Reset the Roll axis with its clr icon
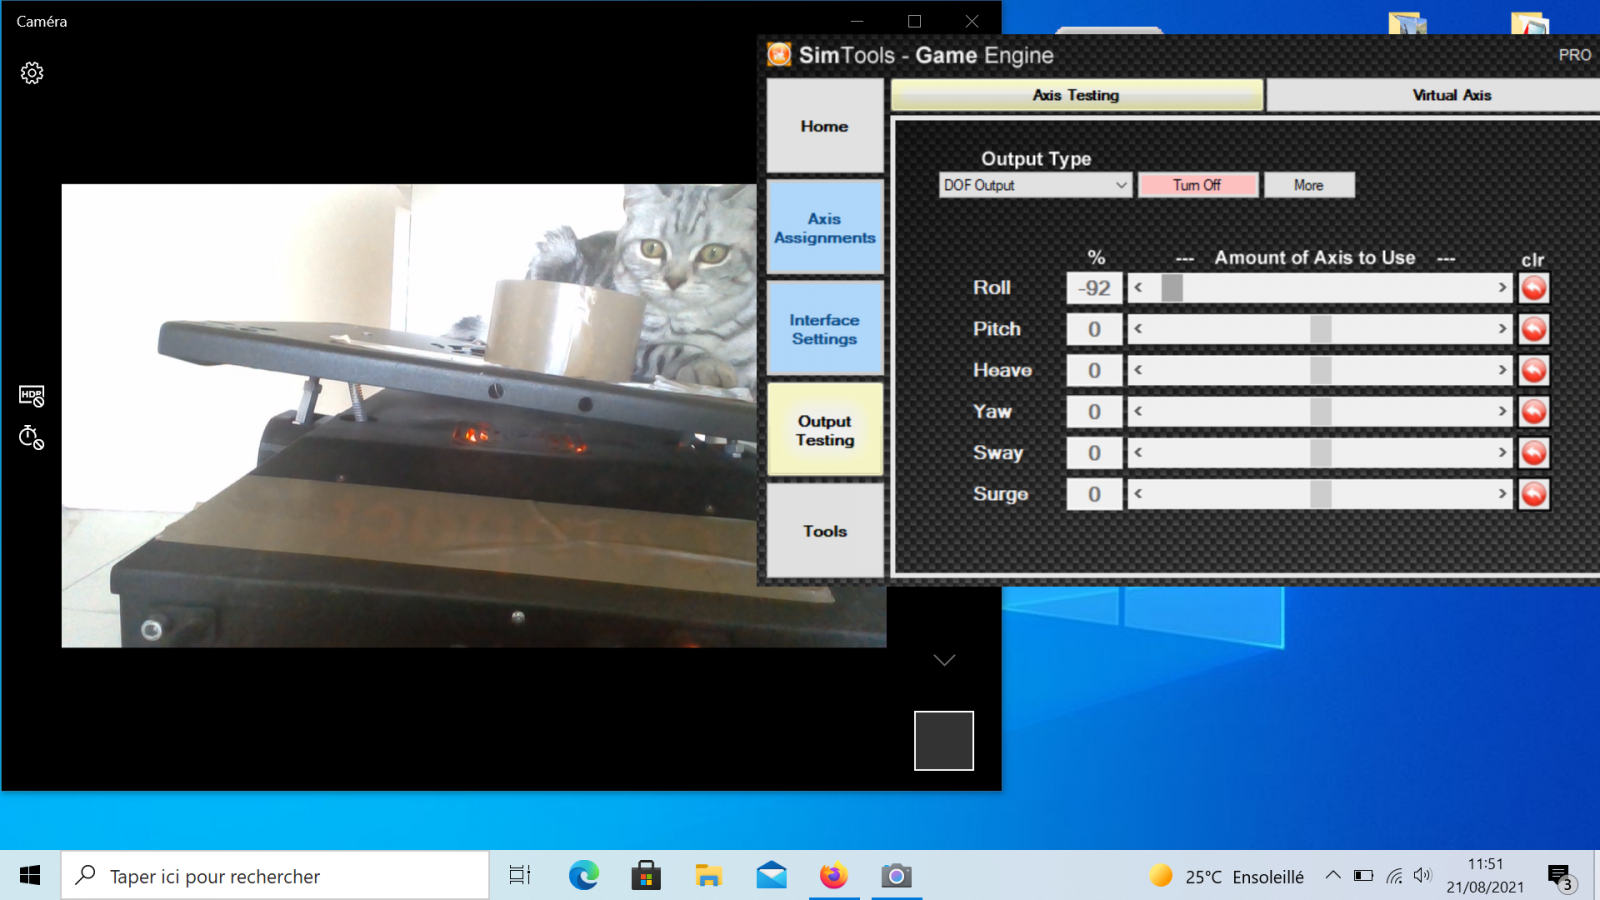Viewport: 1600px width, 900px height. [1534, 287]
